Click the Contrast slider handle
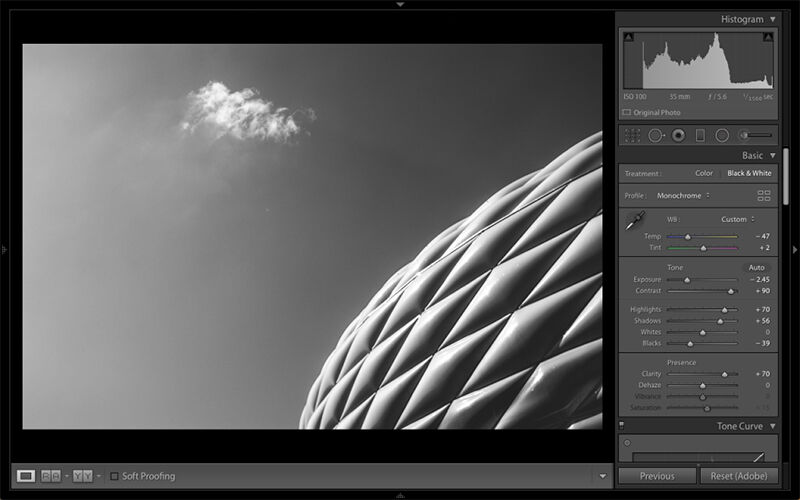The image size is (800, 500). [731, 291]
